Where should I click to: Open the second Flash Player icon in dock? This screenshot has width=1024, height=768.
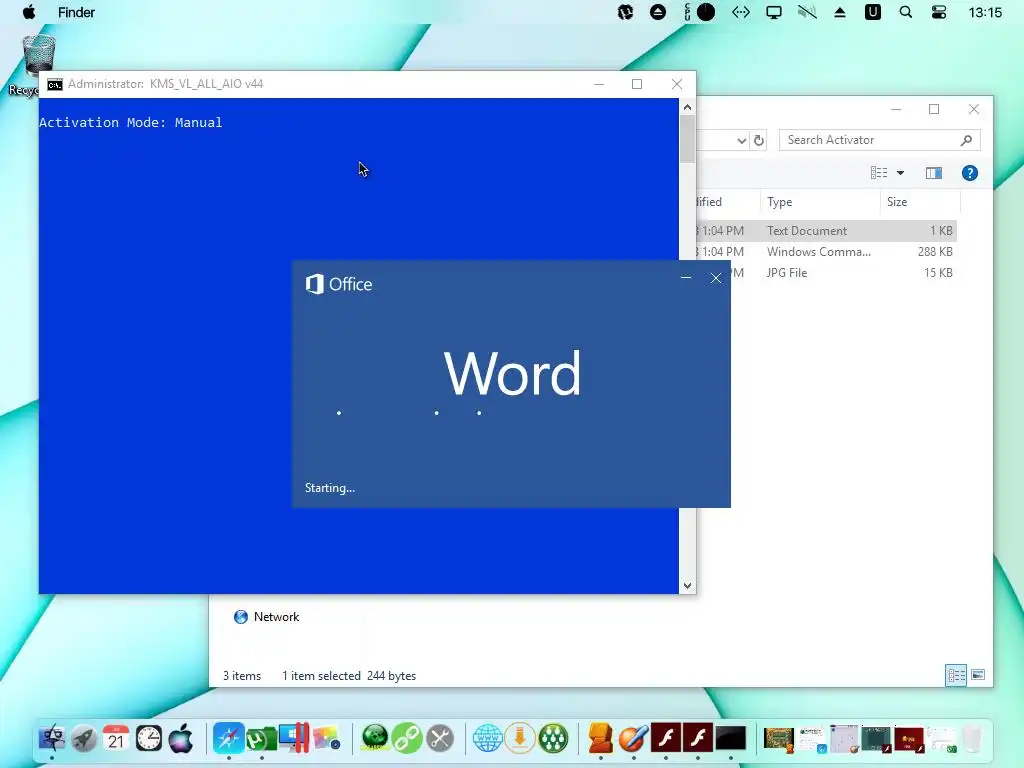(697, 739)
